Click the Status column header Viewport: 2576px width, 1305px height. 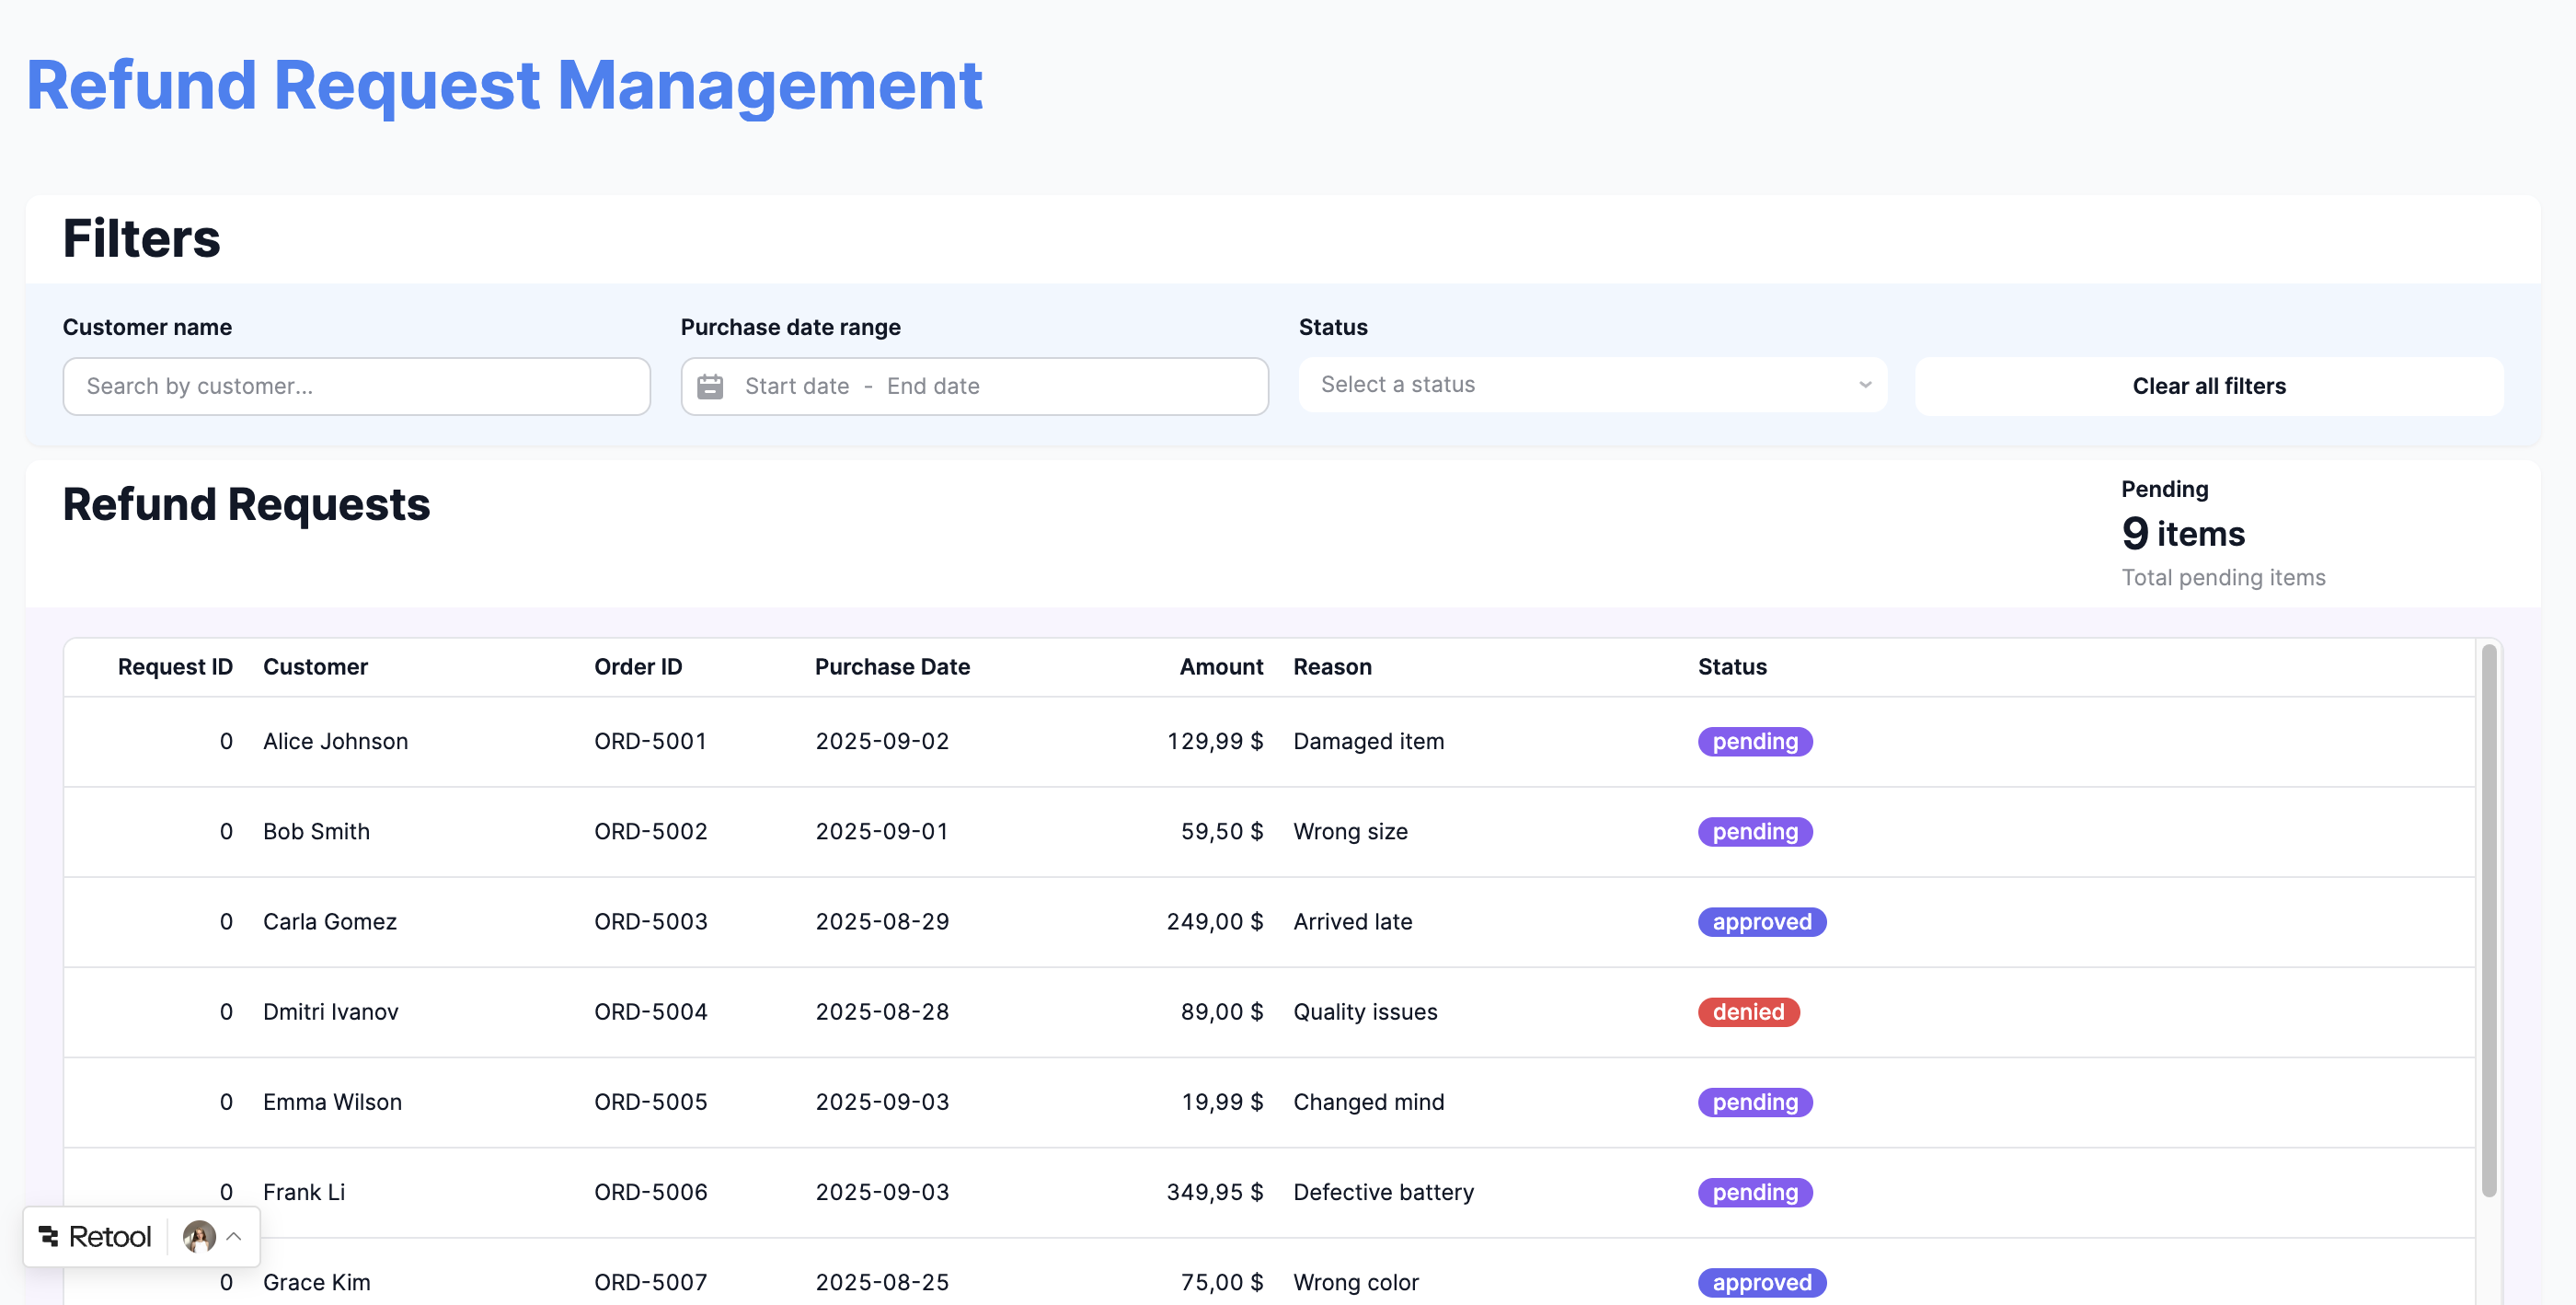(x=1731, y=667)
